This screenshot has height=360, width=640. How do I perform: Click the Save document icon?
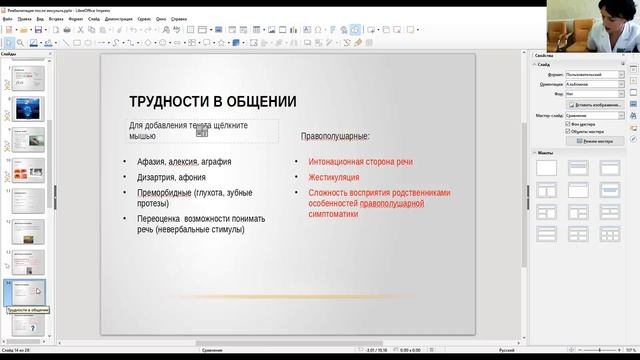38,30
